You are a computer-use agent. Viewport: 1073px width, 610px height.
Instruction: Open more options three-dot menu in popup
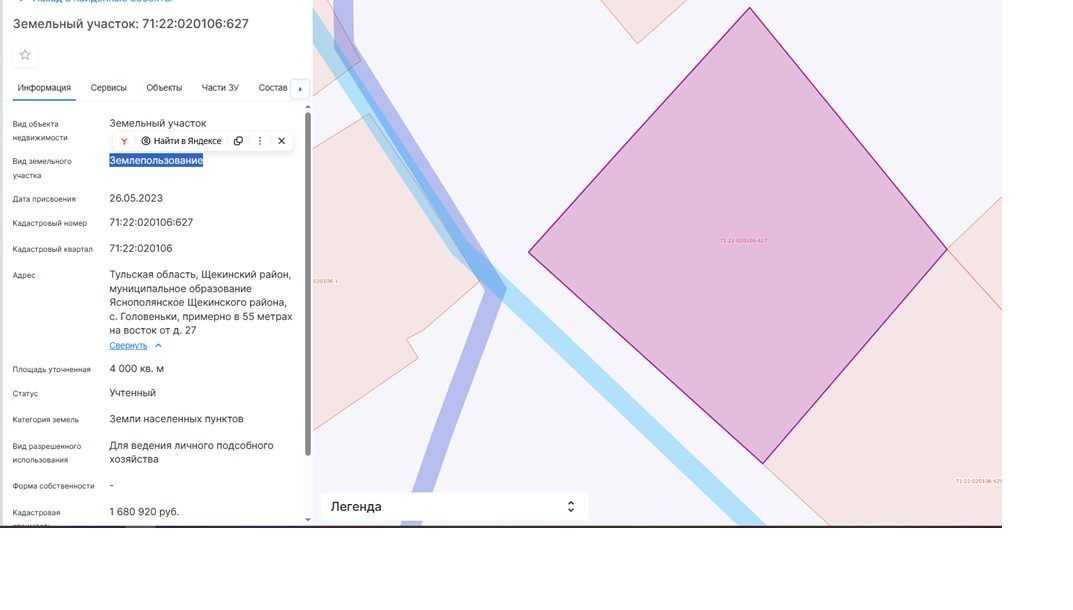(259, 141)
